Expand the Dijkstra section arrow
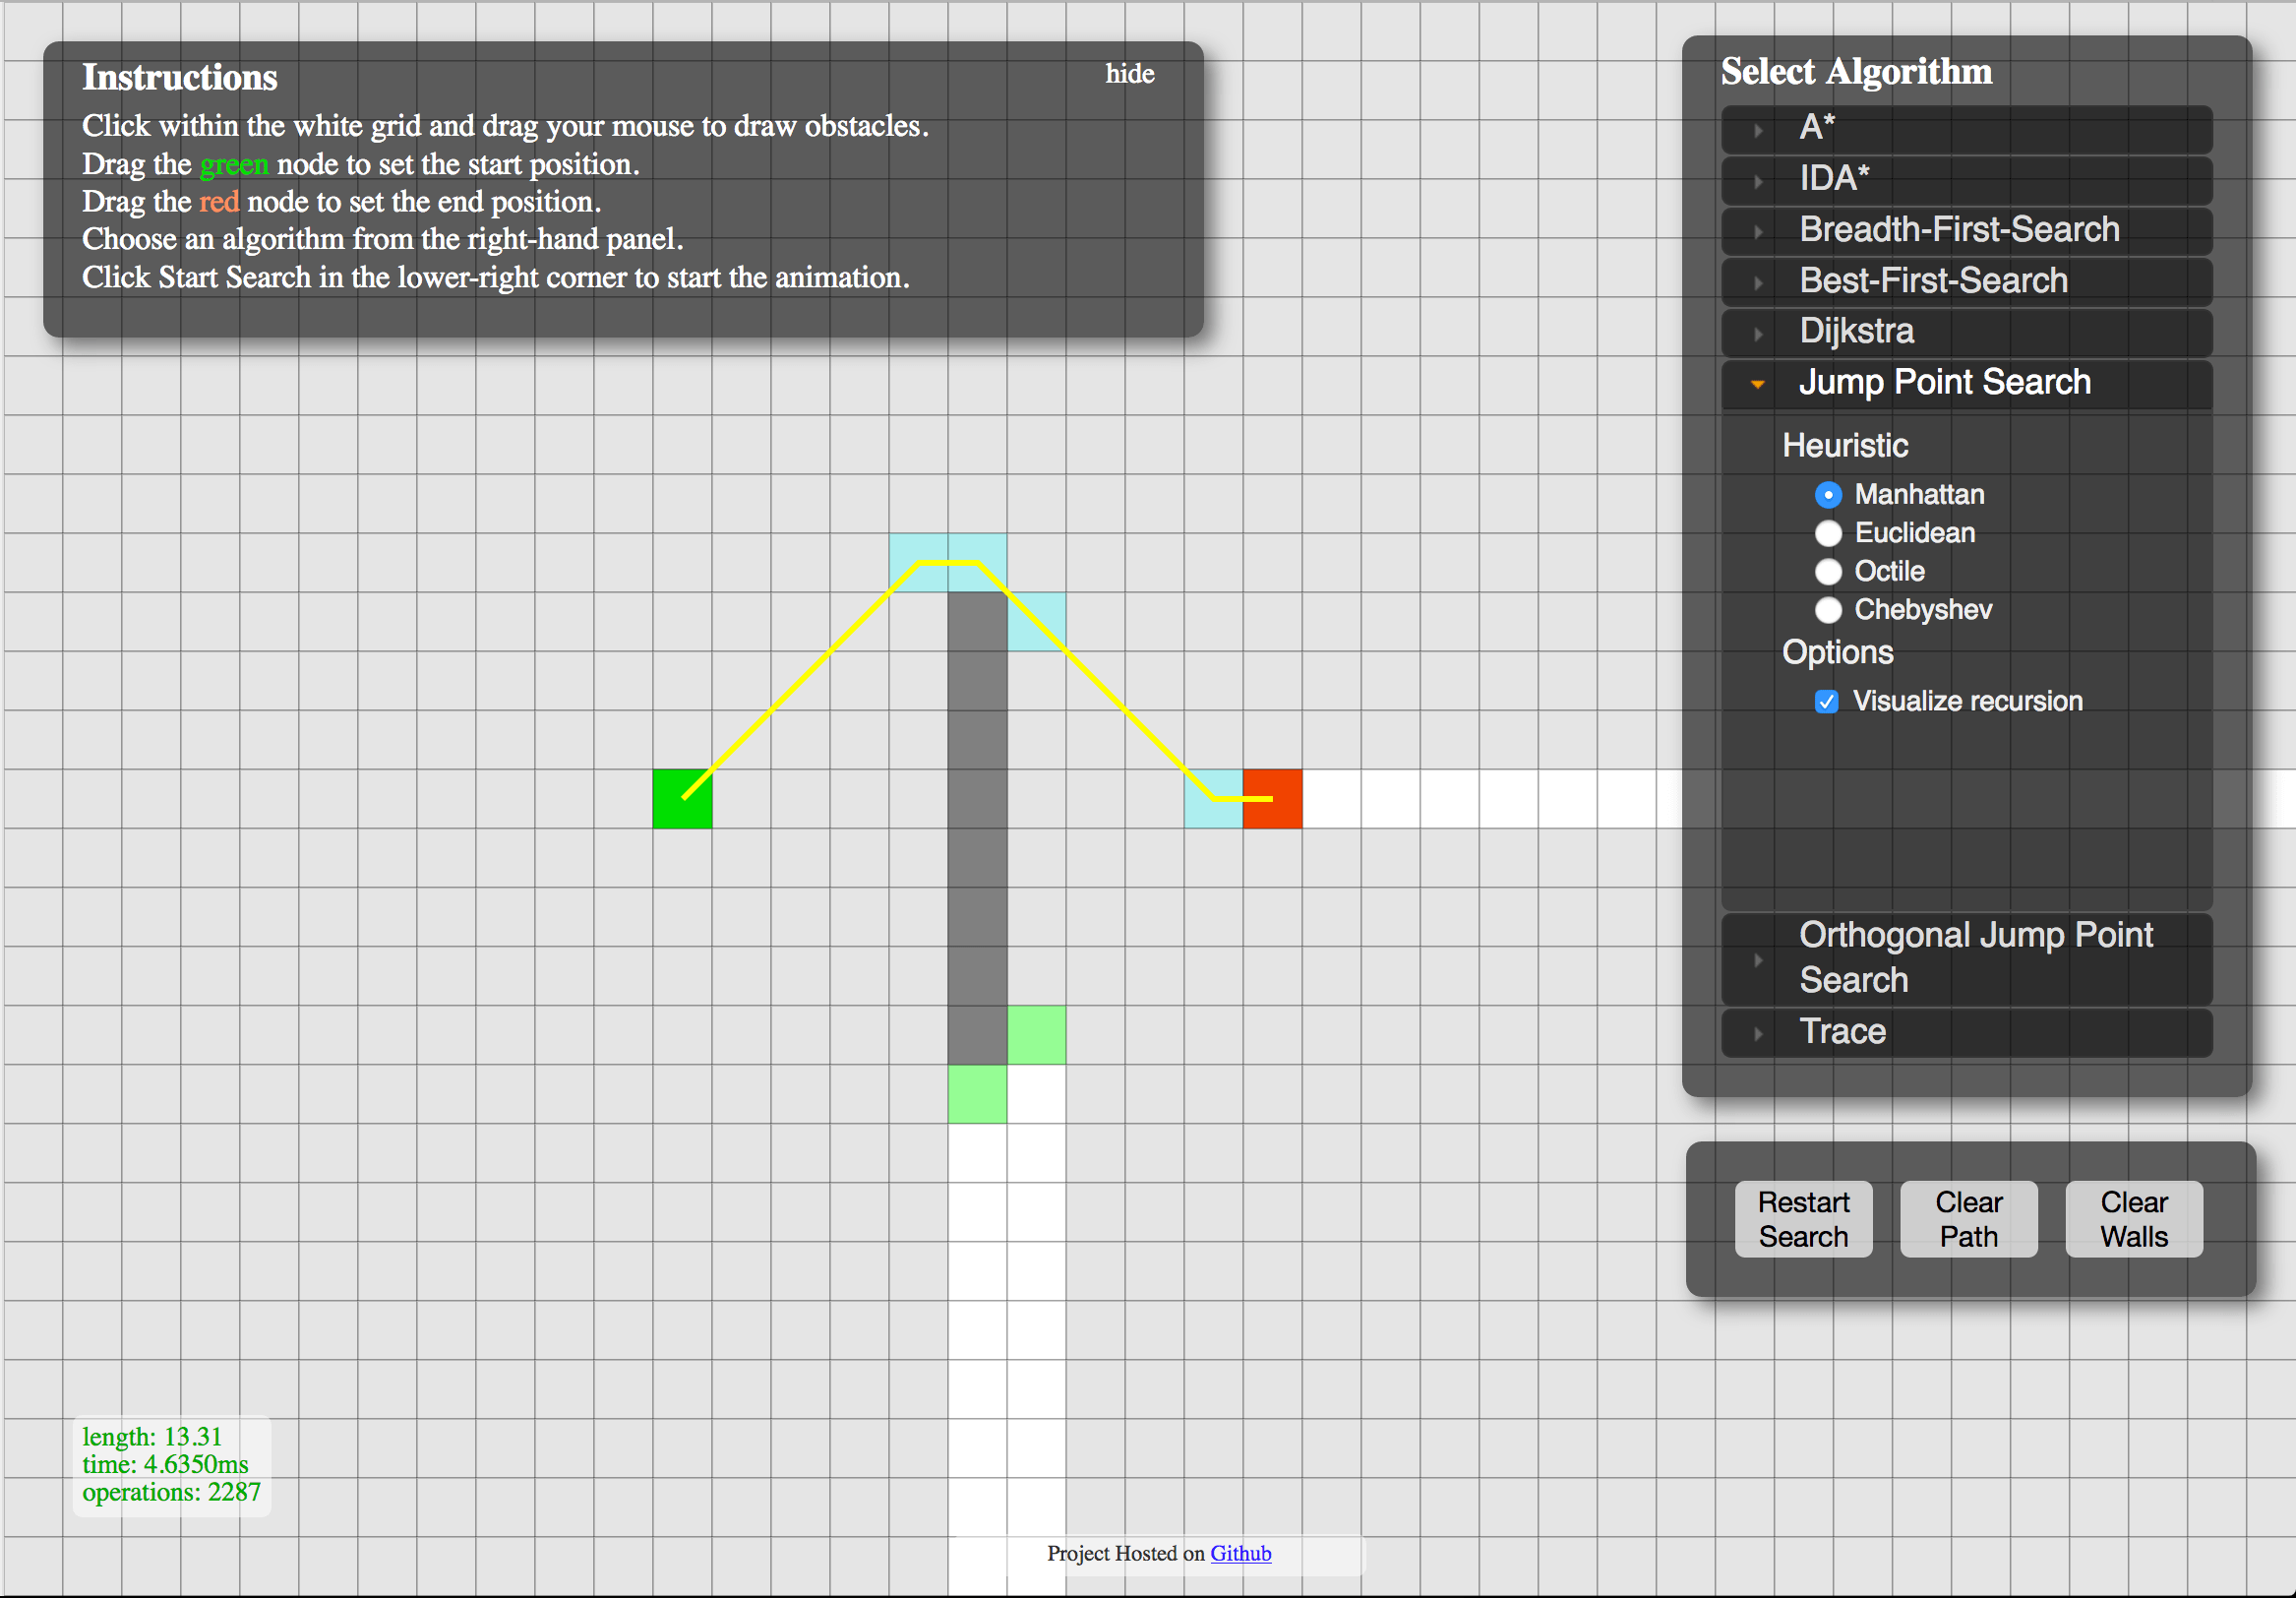This screenshot has width=2296, height=1598. pyautogui.click(x=1757, y=333)
